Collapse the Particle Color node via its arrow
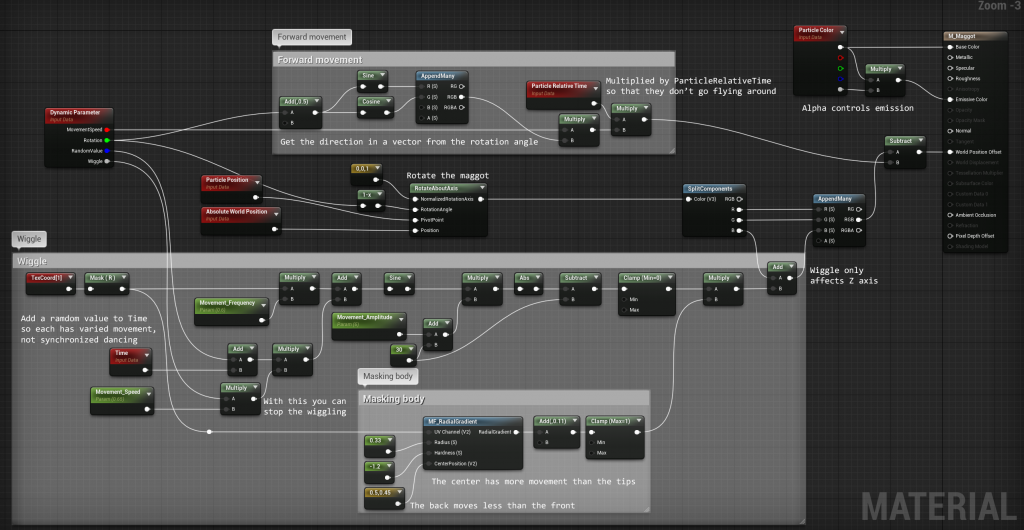 pyautogui.click(x=842, y=31)
